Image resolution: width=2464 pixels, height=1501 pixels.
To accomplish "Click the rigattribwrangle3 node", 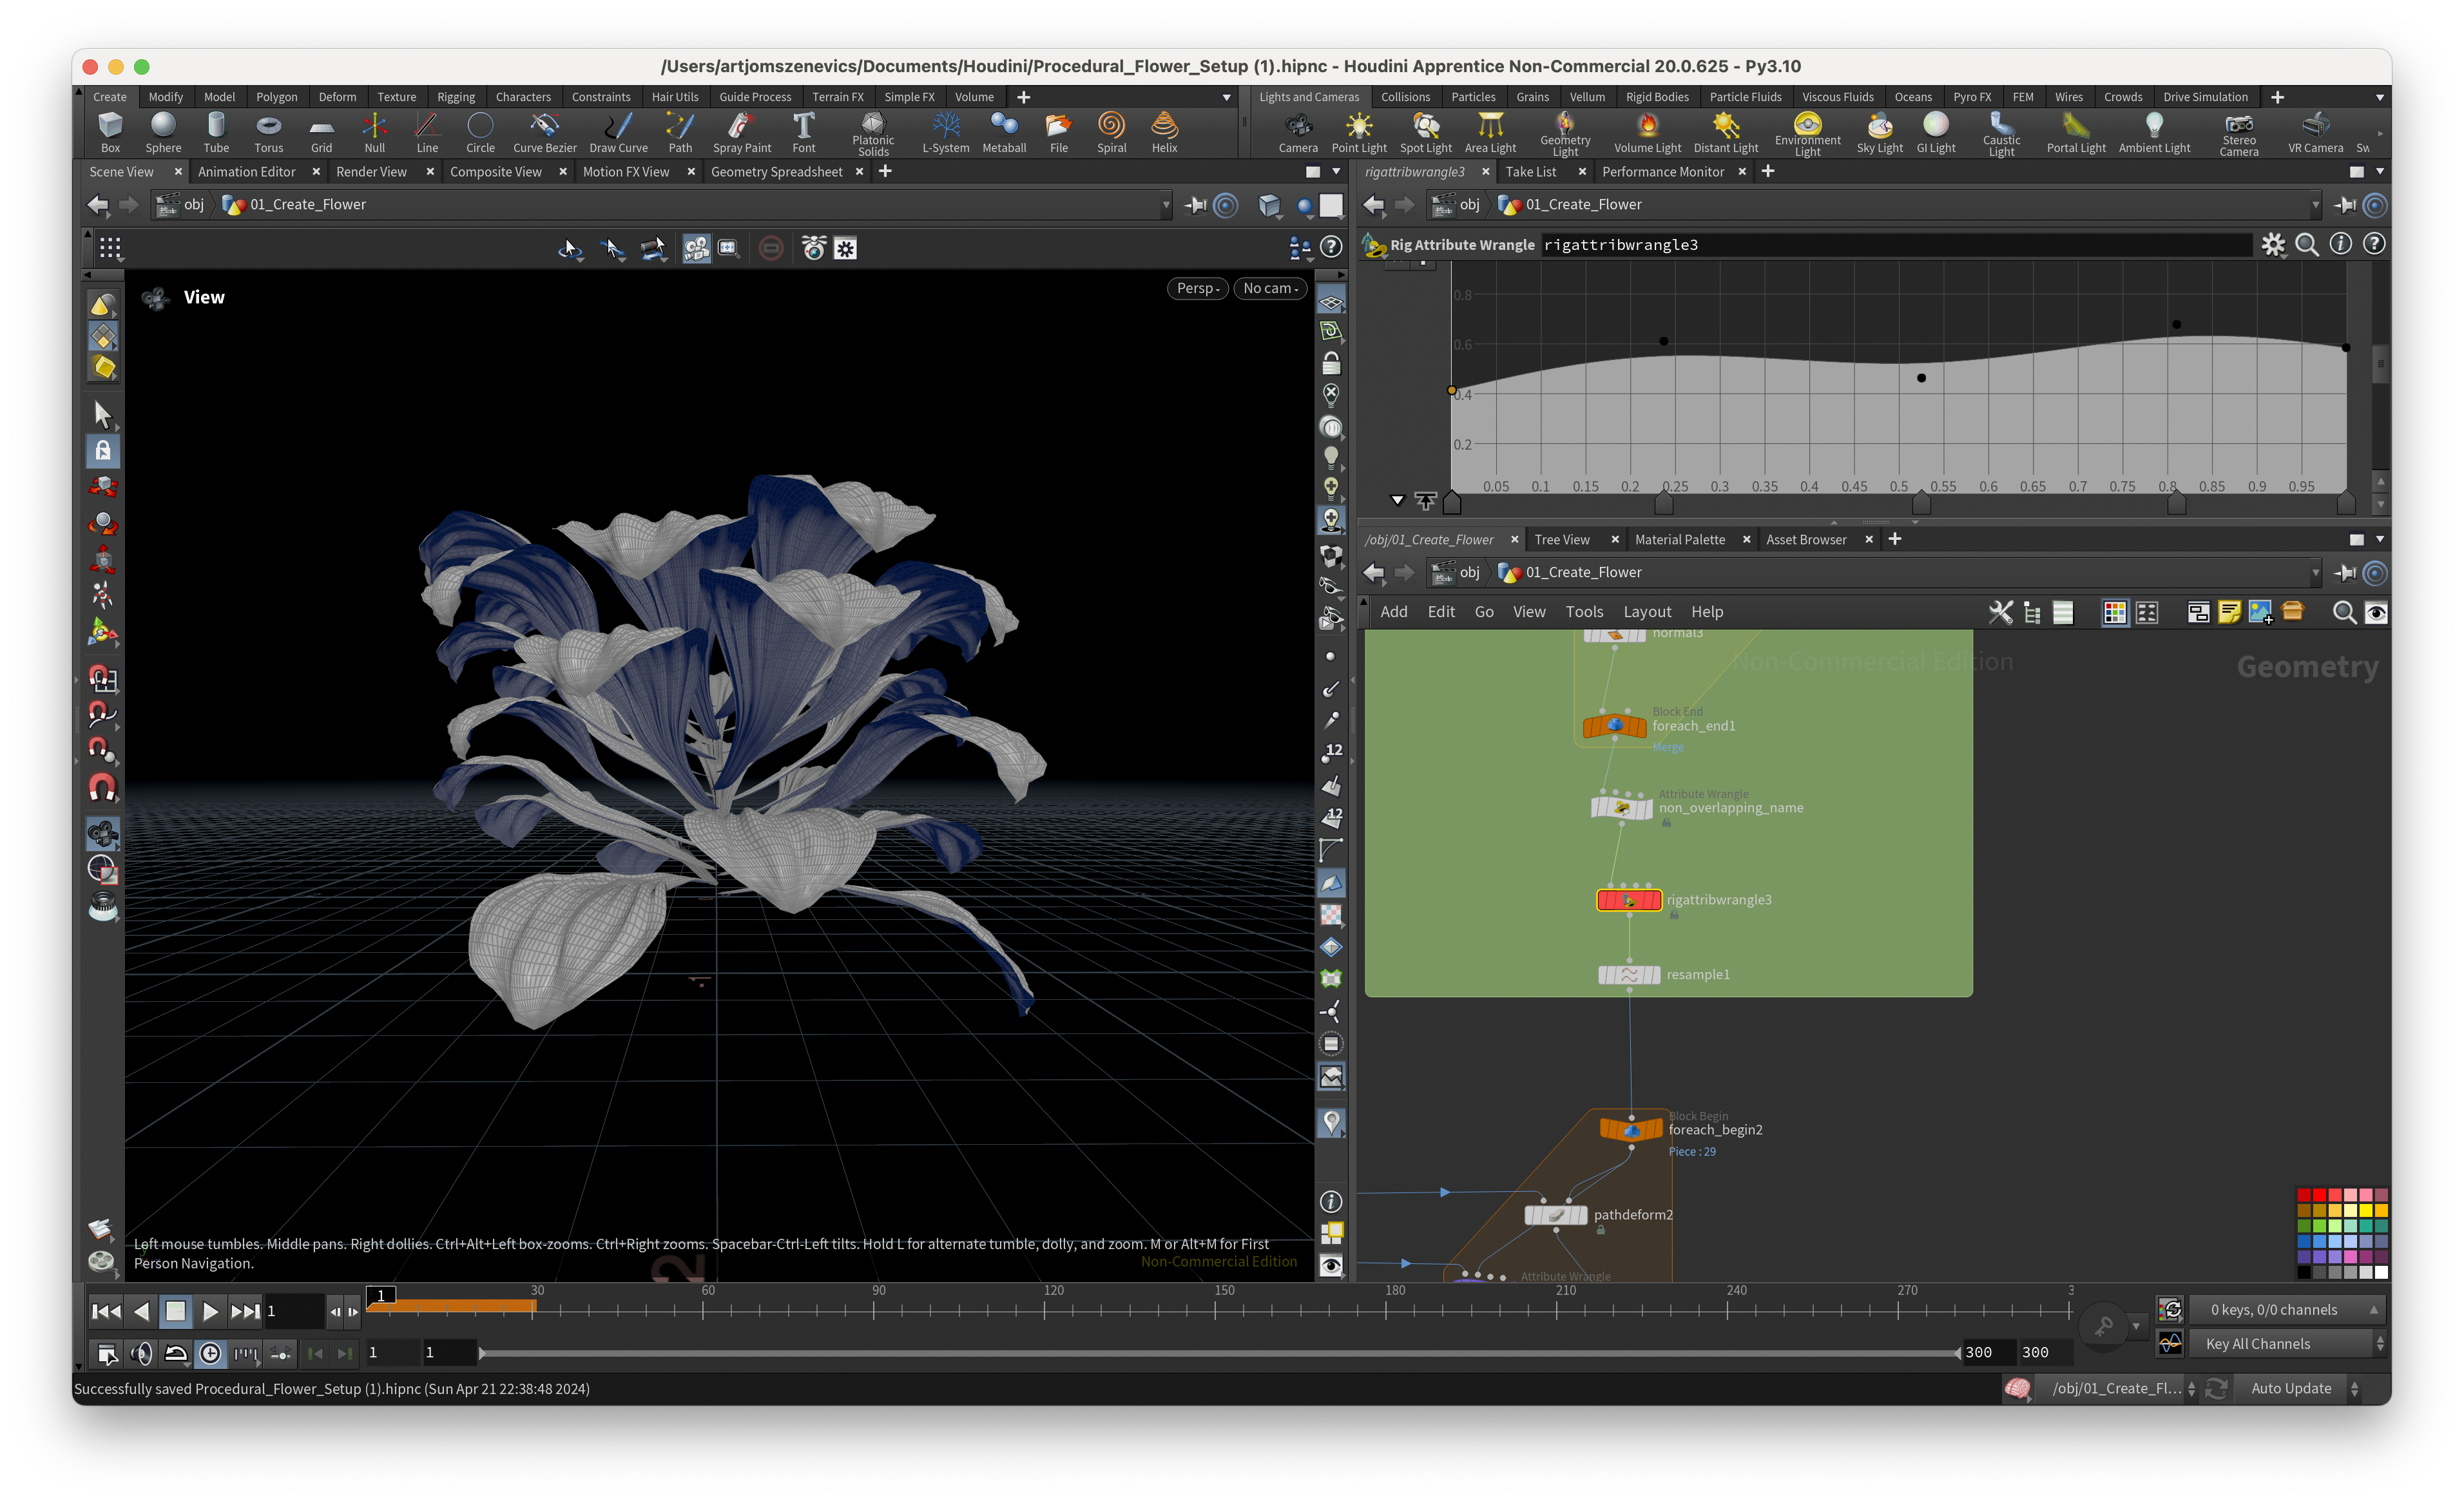I will [x=1629, y=900].
